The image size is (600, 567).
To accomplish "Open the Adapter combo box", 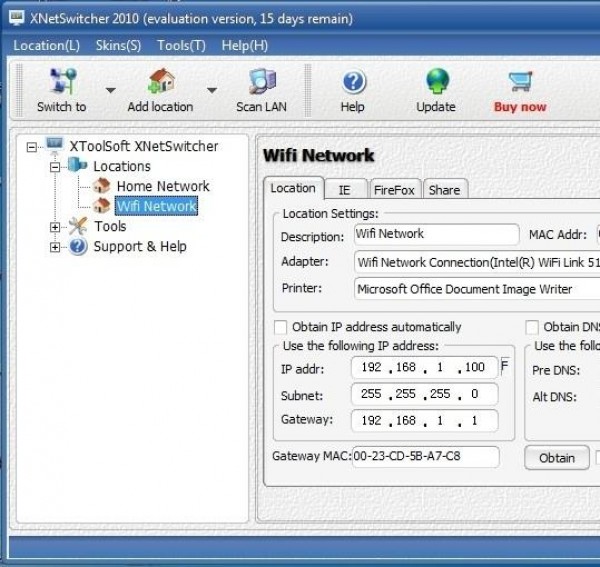I will click(x=477, y=262).
